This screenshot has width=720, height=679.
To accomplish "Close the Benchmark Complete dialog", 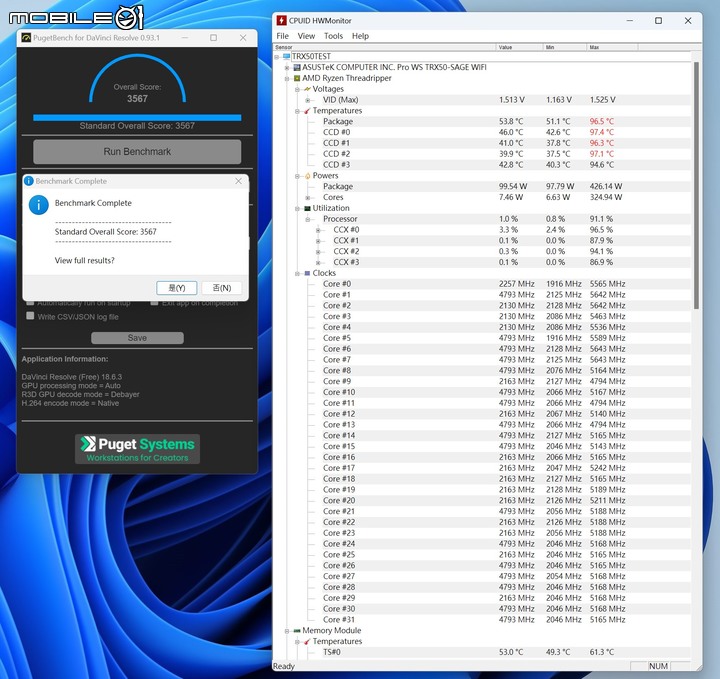I will coord(238,181).
